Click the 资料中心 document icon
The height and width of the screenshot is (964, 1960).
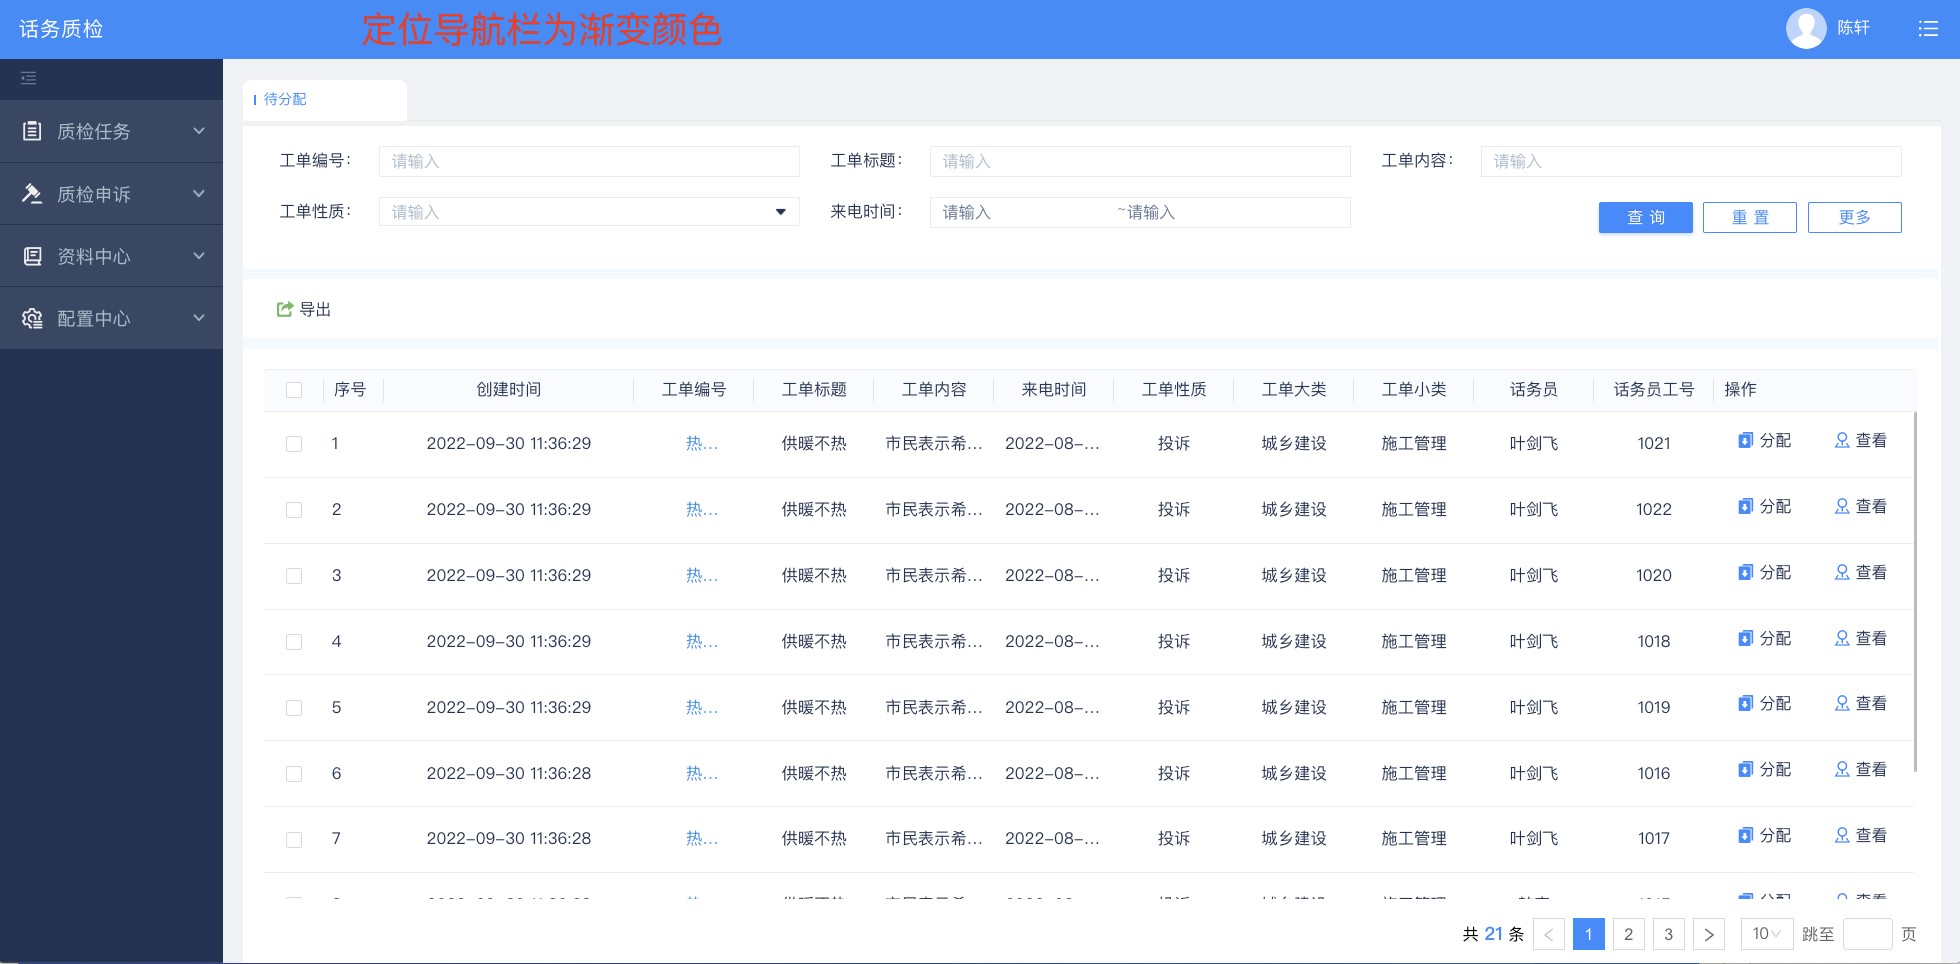click(x=32, y=256)
